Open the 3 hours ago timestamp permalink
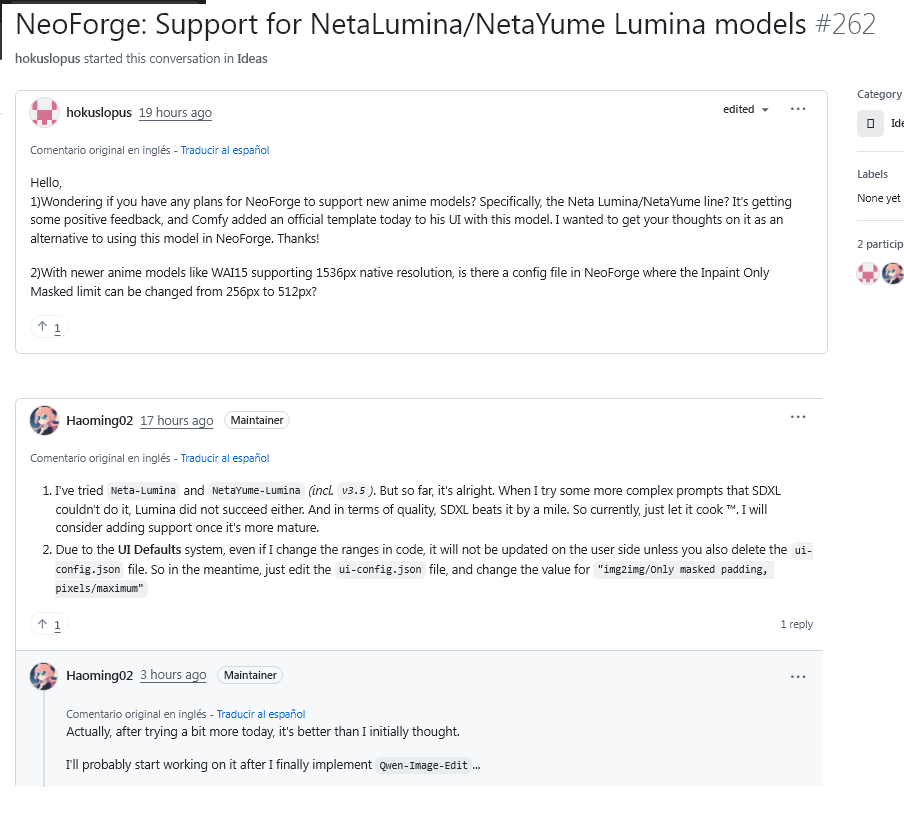 (x=173, y=675)
